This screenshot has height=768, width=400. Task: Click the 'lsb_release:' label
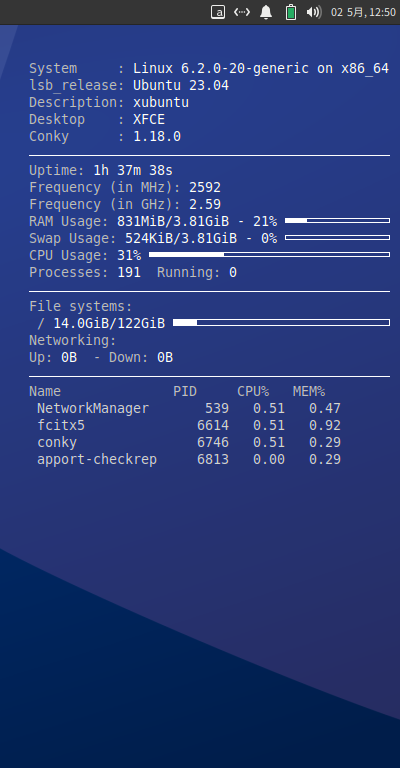[77, 86]
